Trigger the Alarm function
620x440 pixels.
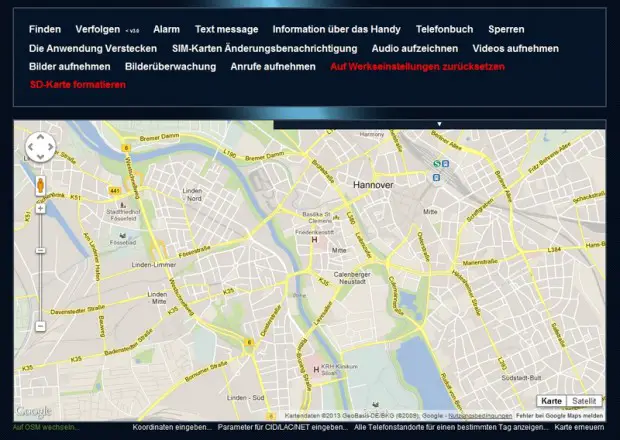pos(166,29)
